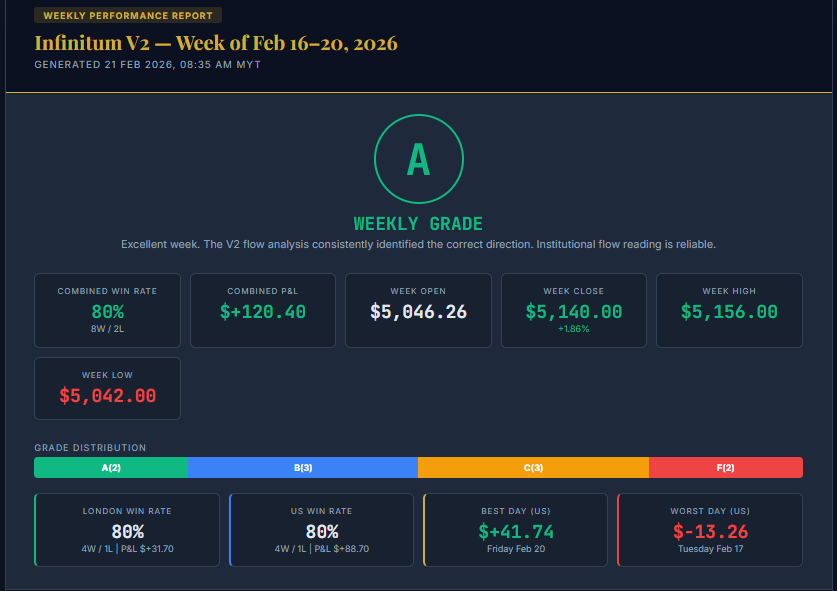Select the Week Close price card
The width and height of the screenshot is (837, 591).
[x=574, y=310]
